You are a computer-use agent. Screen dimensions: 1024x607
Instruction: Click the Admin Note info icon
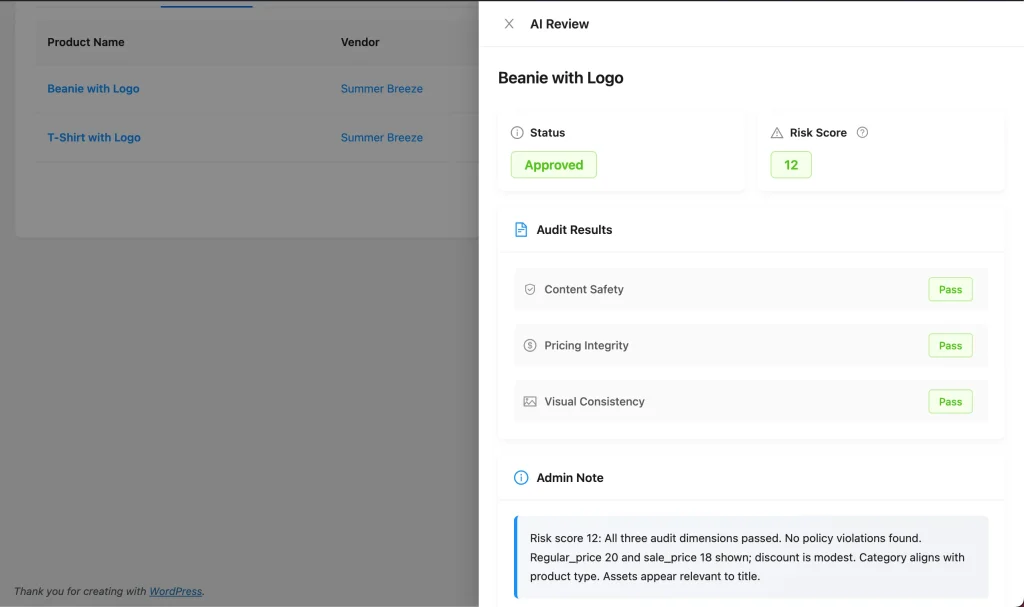coord(520,477)
